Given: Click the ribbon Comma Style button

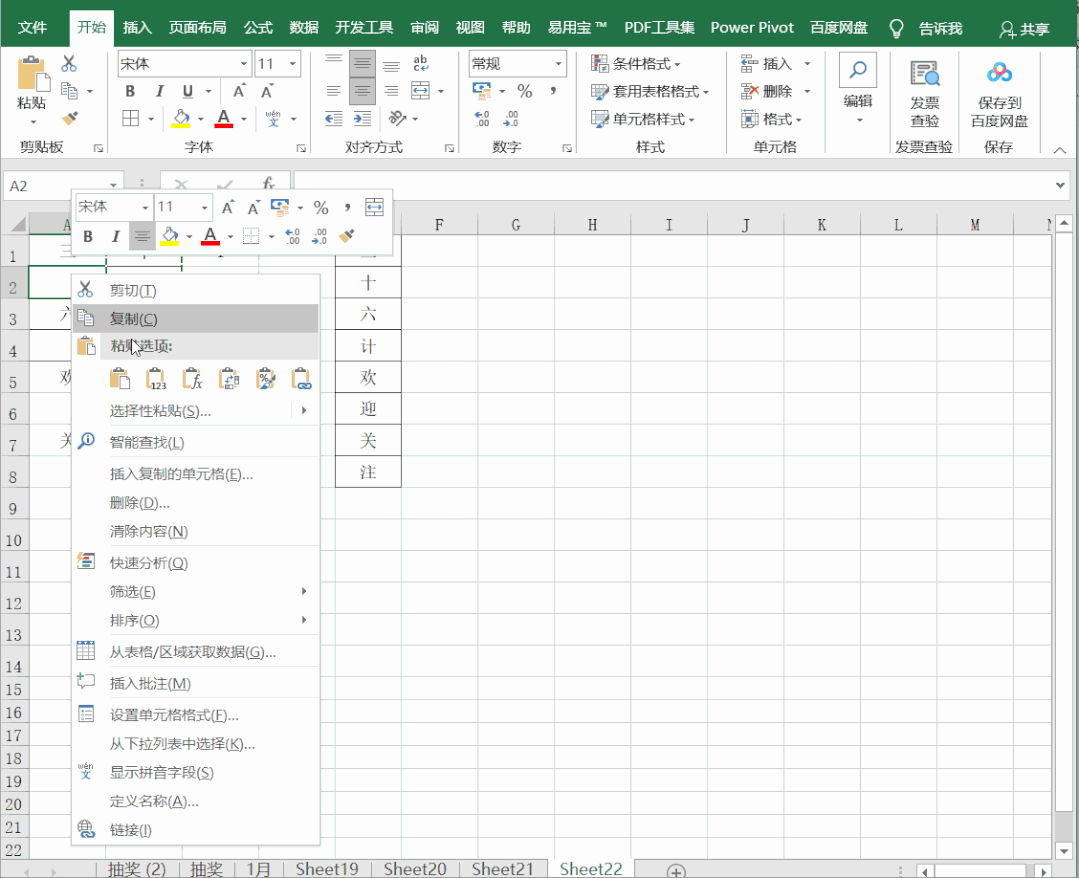Looking at the screenshot, I should [553, 91].
